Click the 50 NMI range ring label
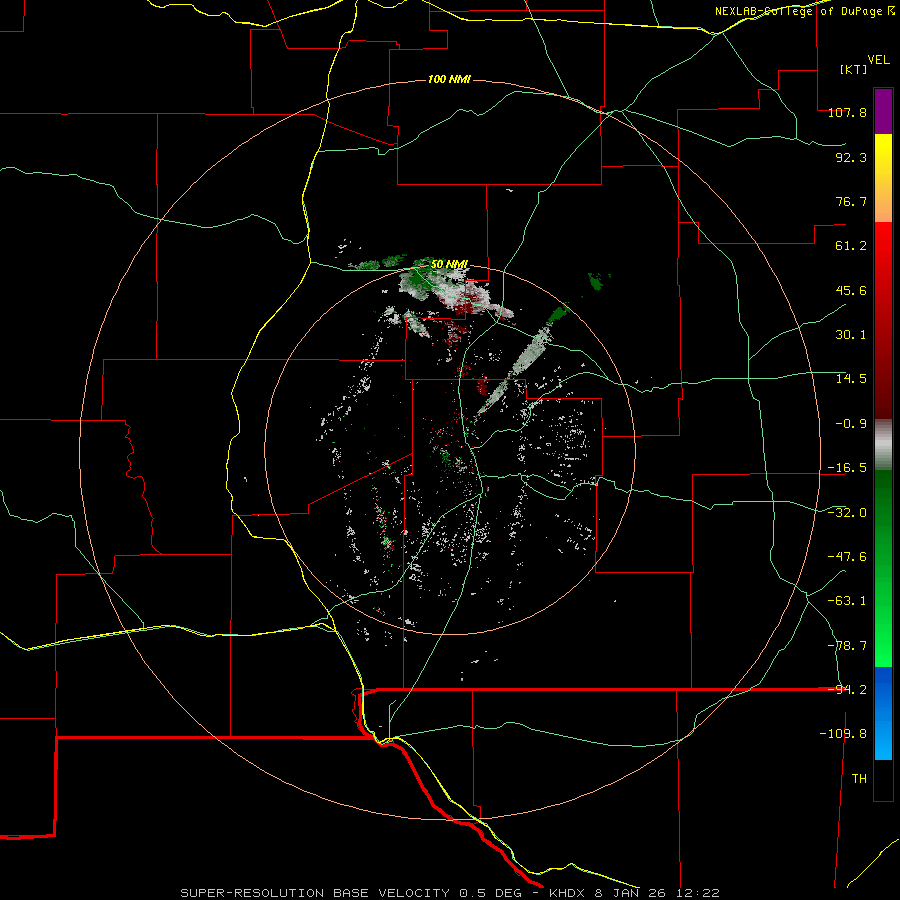Screen dimensions: 900x900 coord(449,265)
